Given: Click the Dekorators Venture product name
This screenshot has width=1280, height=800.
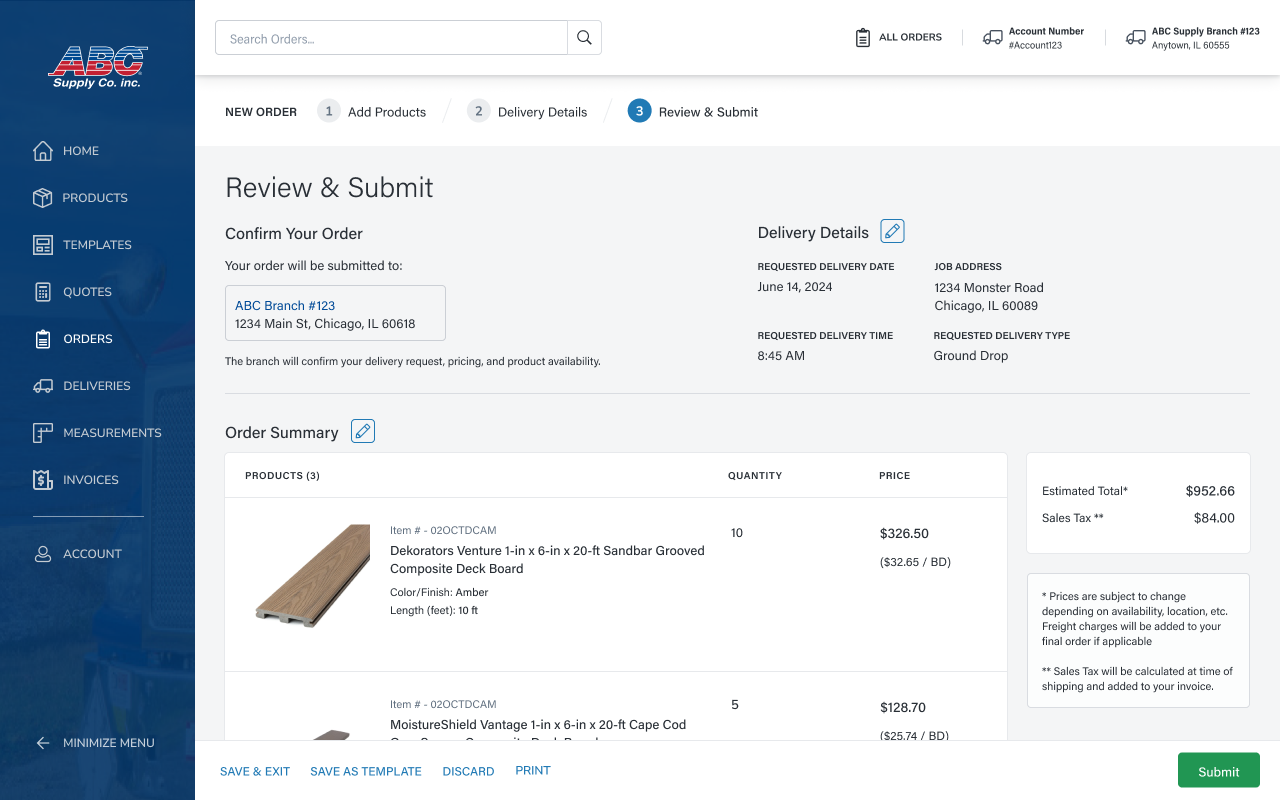Looking at the screenshot, I should tap(547, 560).
